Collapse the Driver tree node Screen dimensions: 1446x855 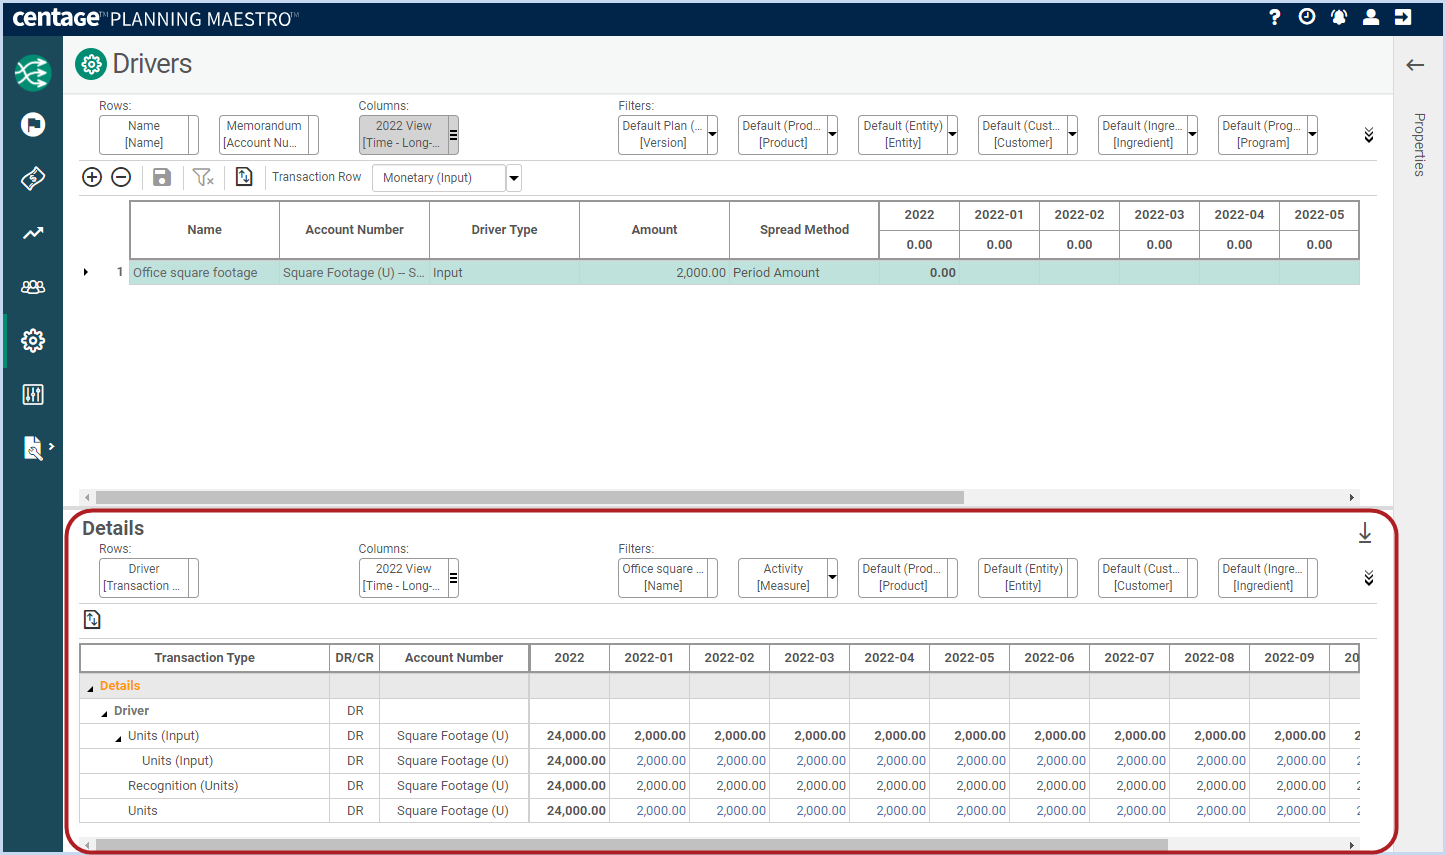tap(104, 713)
